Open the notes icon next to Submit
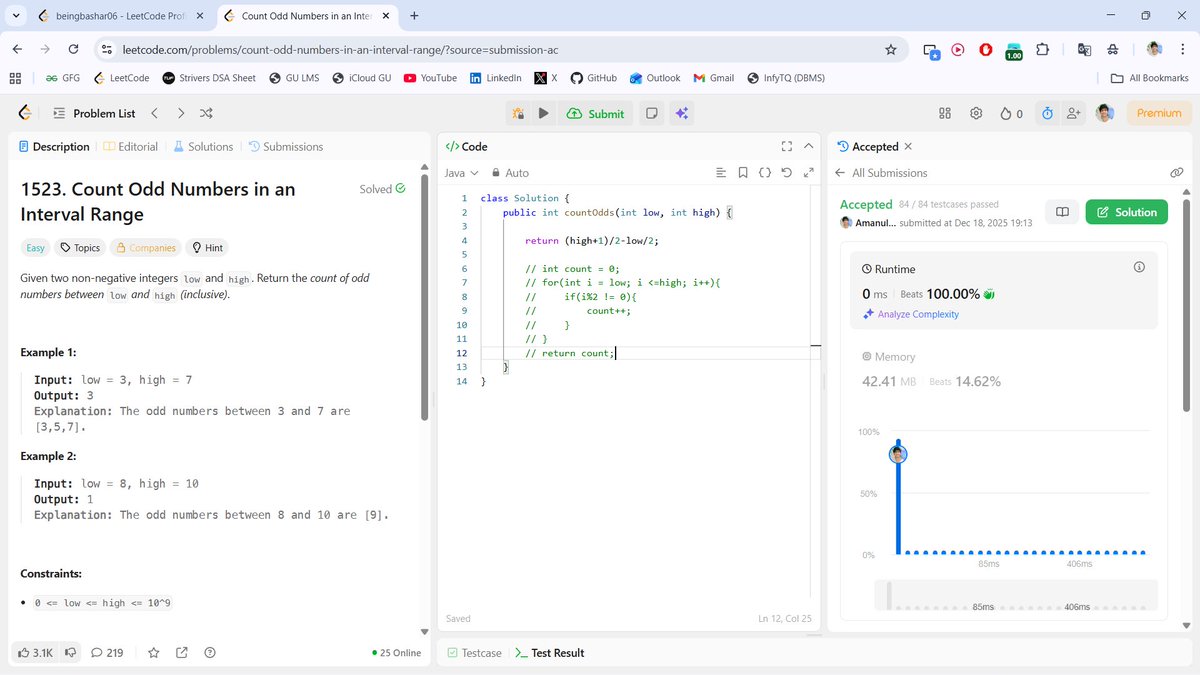 652,113
